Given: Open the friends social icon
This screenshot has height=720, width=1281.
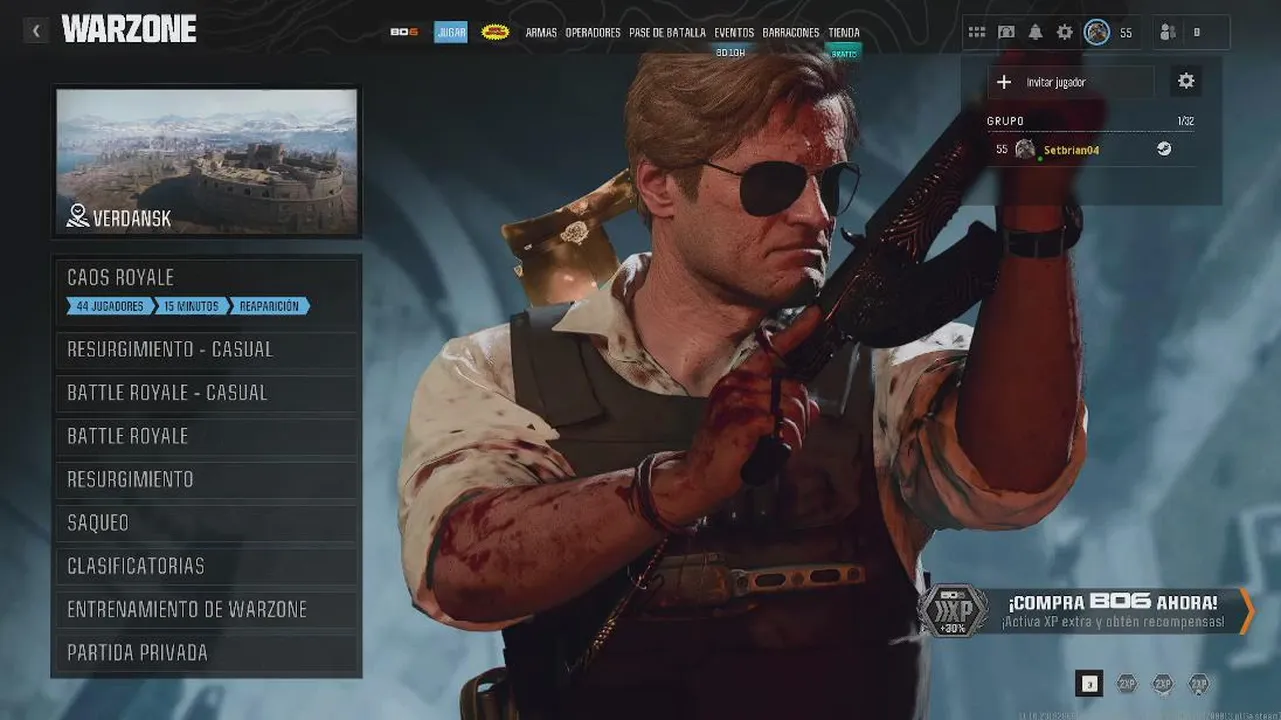Looking at the screenshot, I should tap(1167, 32).
